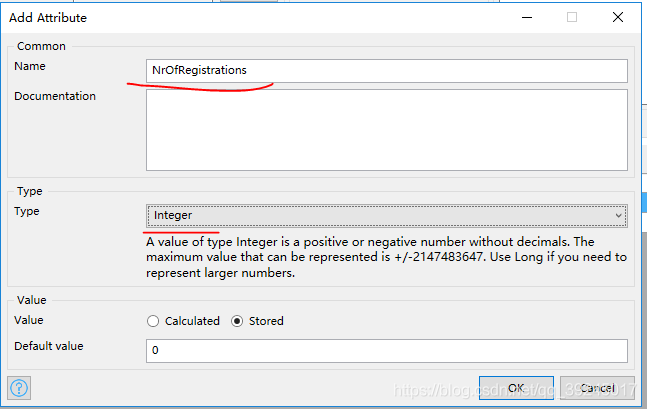Focus the Name field containing NrOfRegistrations
This screenshot has height=409, width=647.
pyautogui.click(x=387, y=70)
